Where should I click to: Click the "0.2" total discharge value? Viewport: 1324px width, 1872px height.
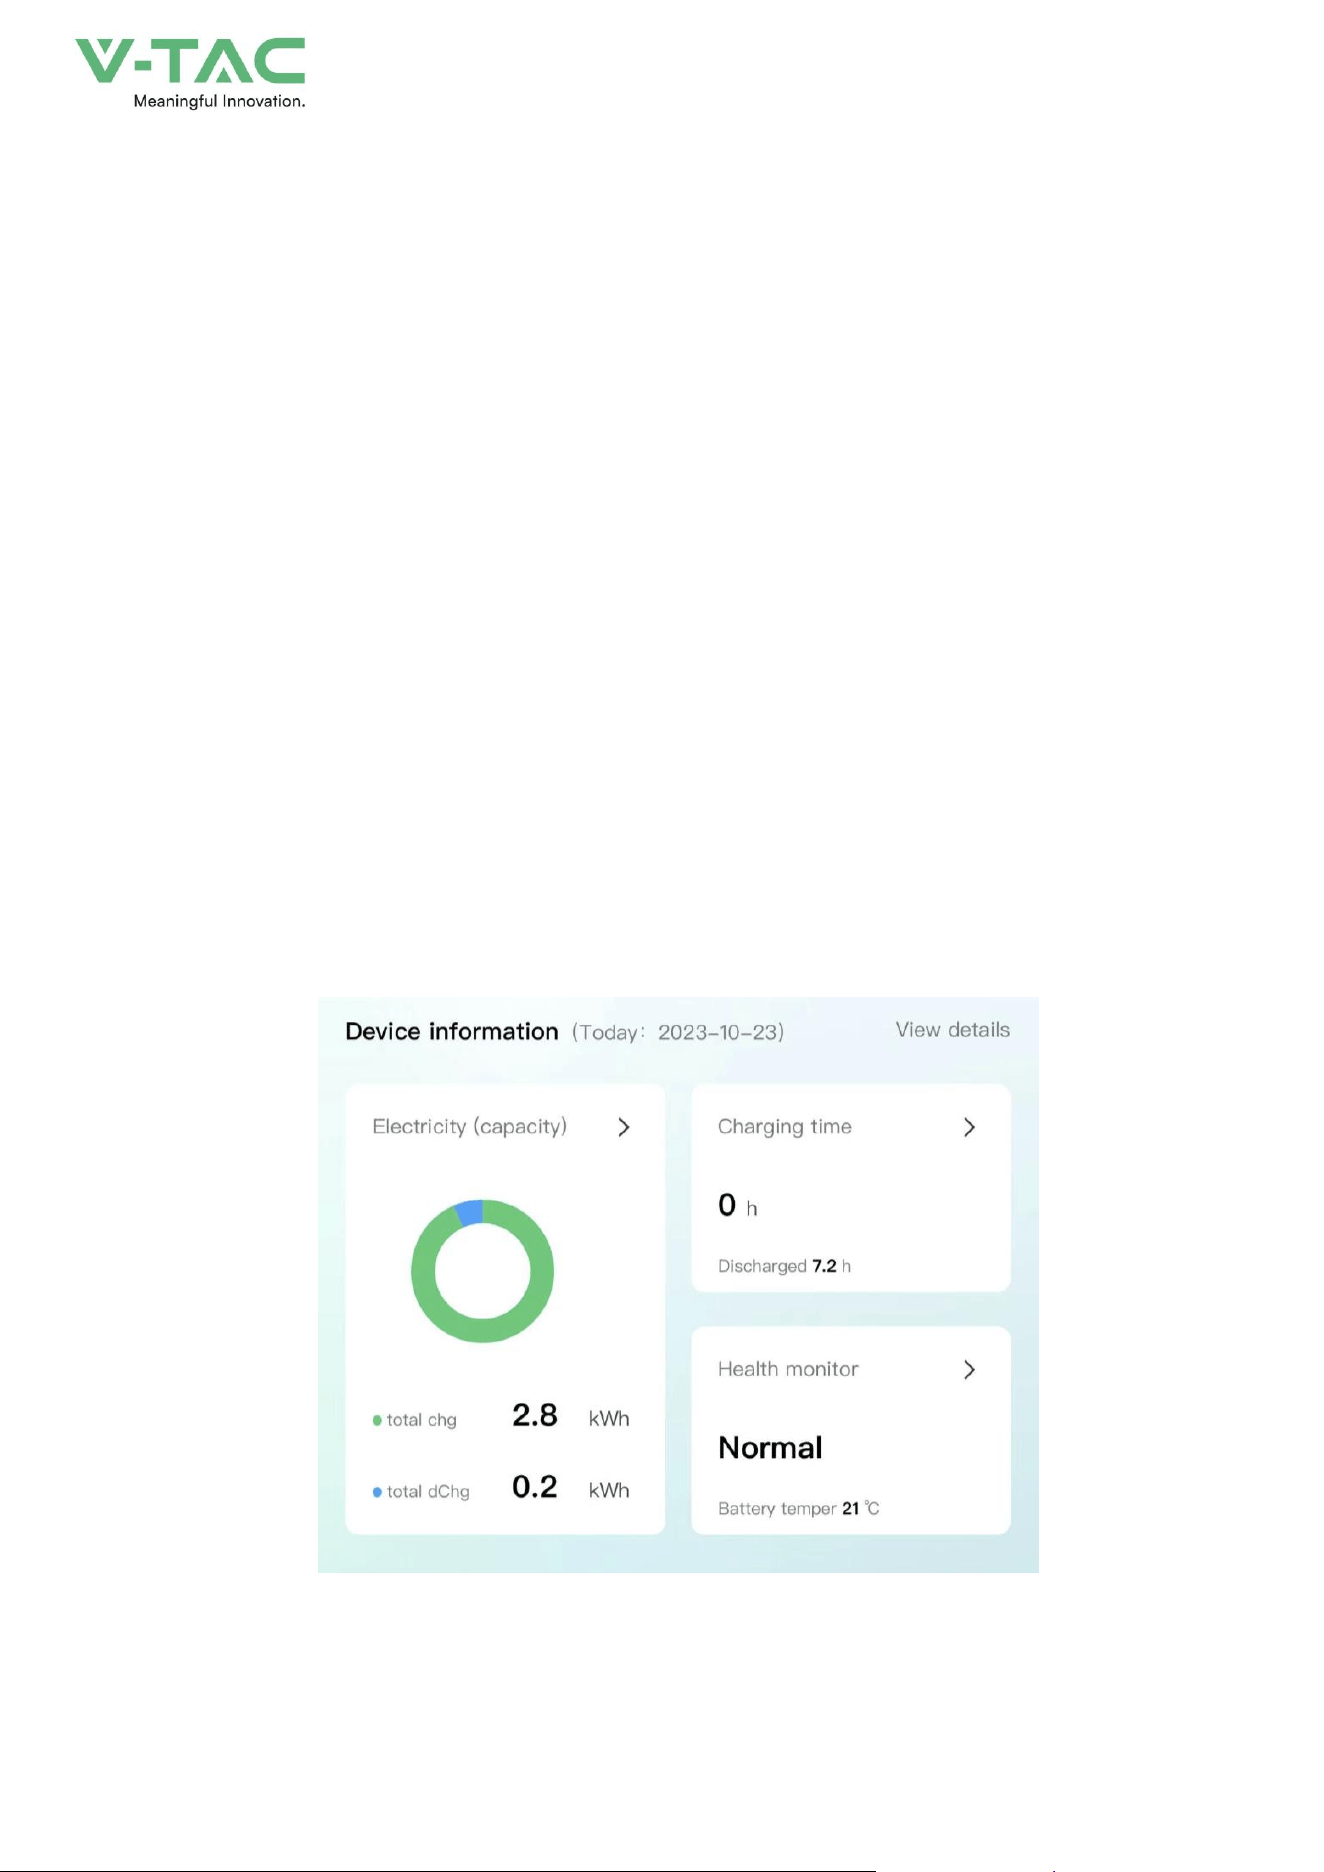pos(535,1487)
